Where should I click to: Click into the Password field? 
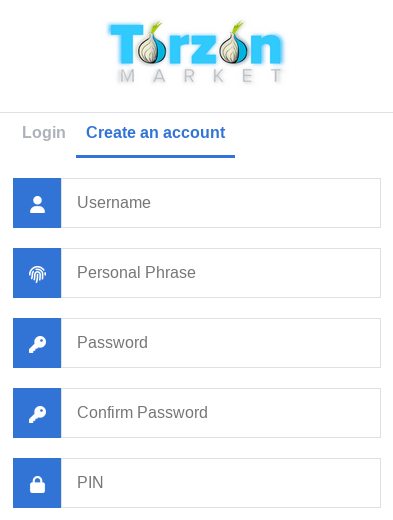221,343
